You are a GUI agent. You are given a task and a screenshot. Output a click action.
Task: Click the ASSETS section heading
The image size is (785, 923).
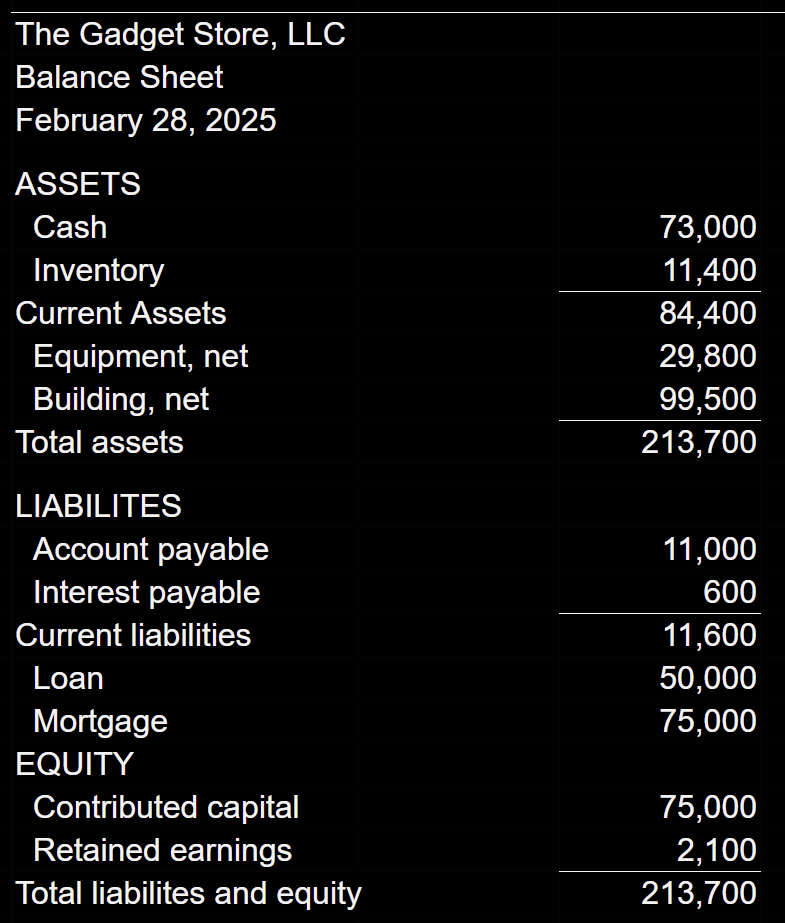[x=78, y=184]
